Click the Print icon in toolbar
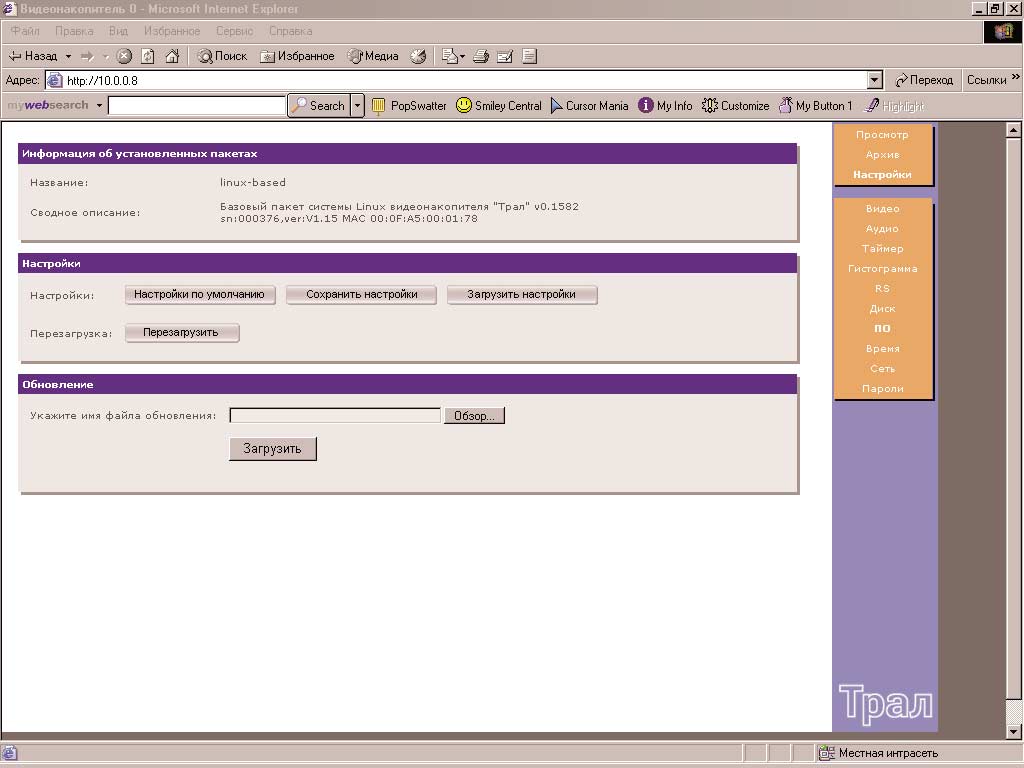This screenshot has height=768, width=1024. point(481,56)
